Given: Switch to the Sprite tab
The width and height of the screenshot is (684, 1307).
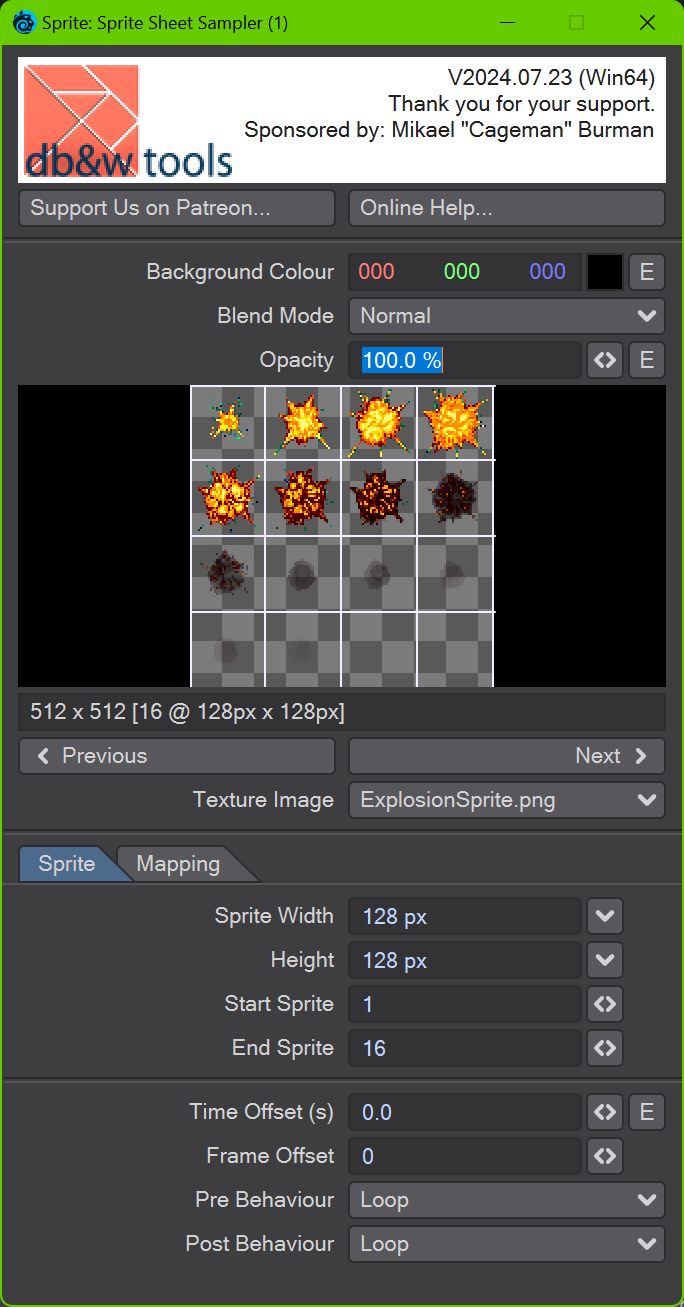Looking at the screenshot, I should click(67, 864).
